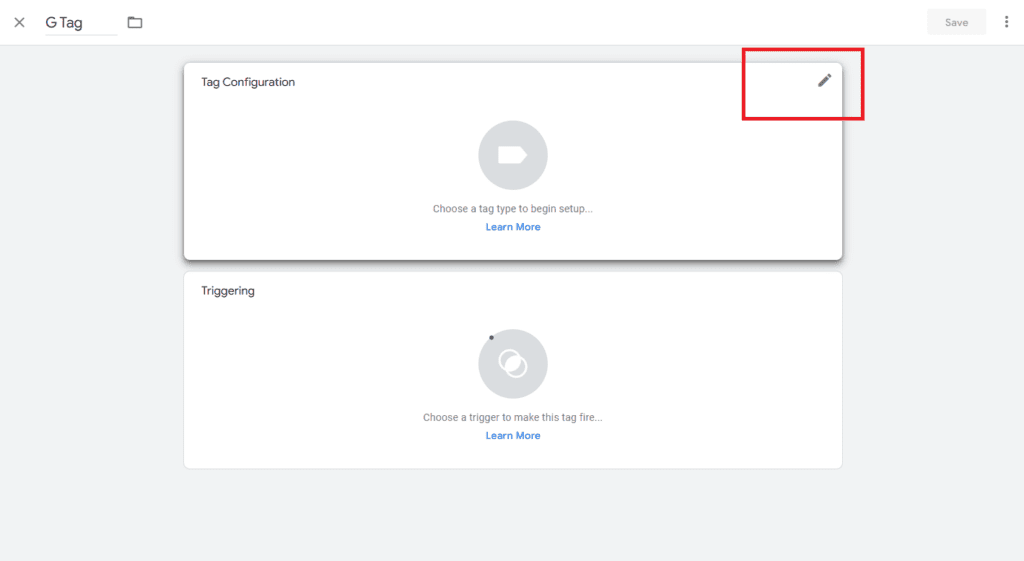The image size is (1024, 561).
Task: Click the Tag Configuration heading
Action: tap(248, 82)
